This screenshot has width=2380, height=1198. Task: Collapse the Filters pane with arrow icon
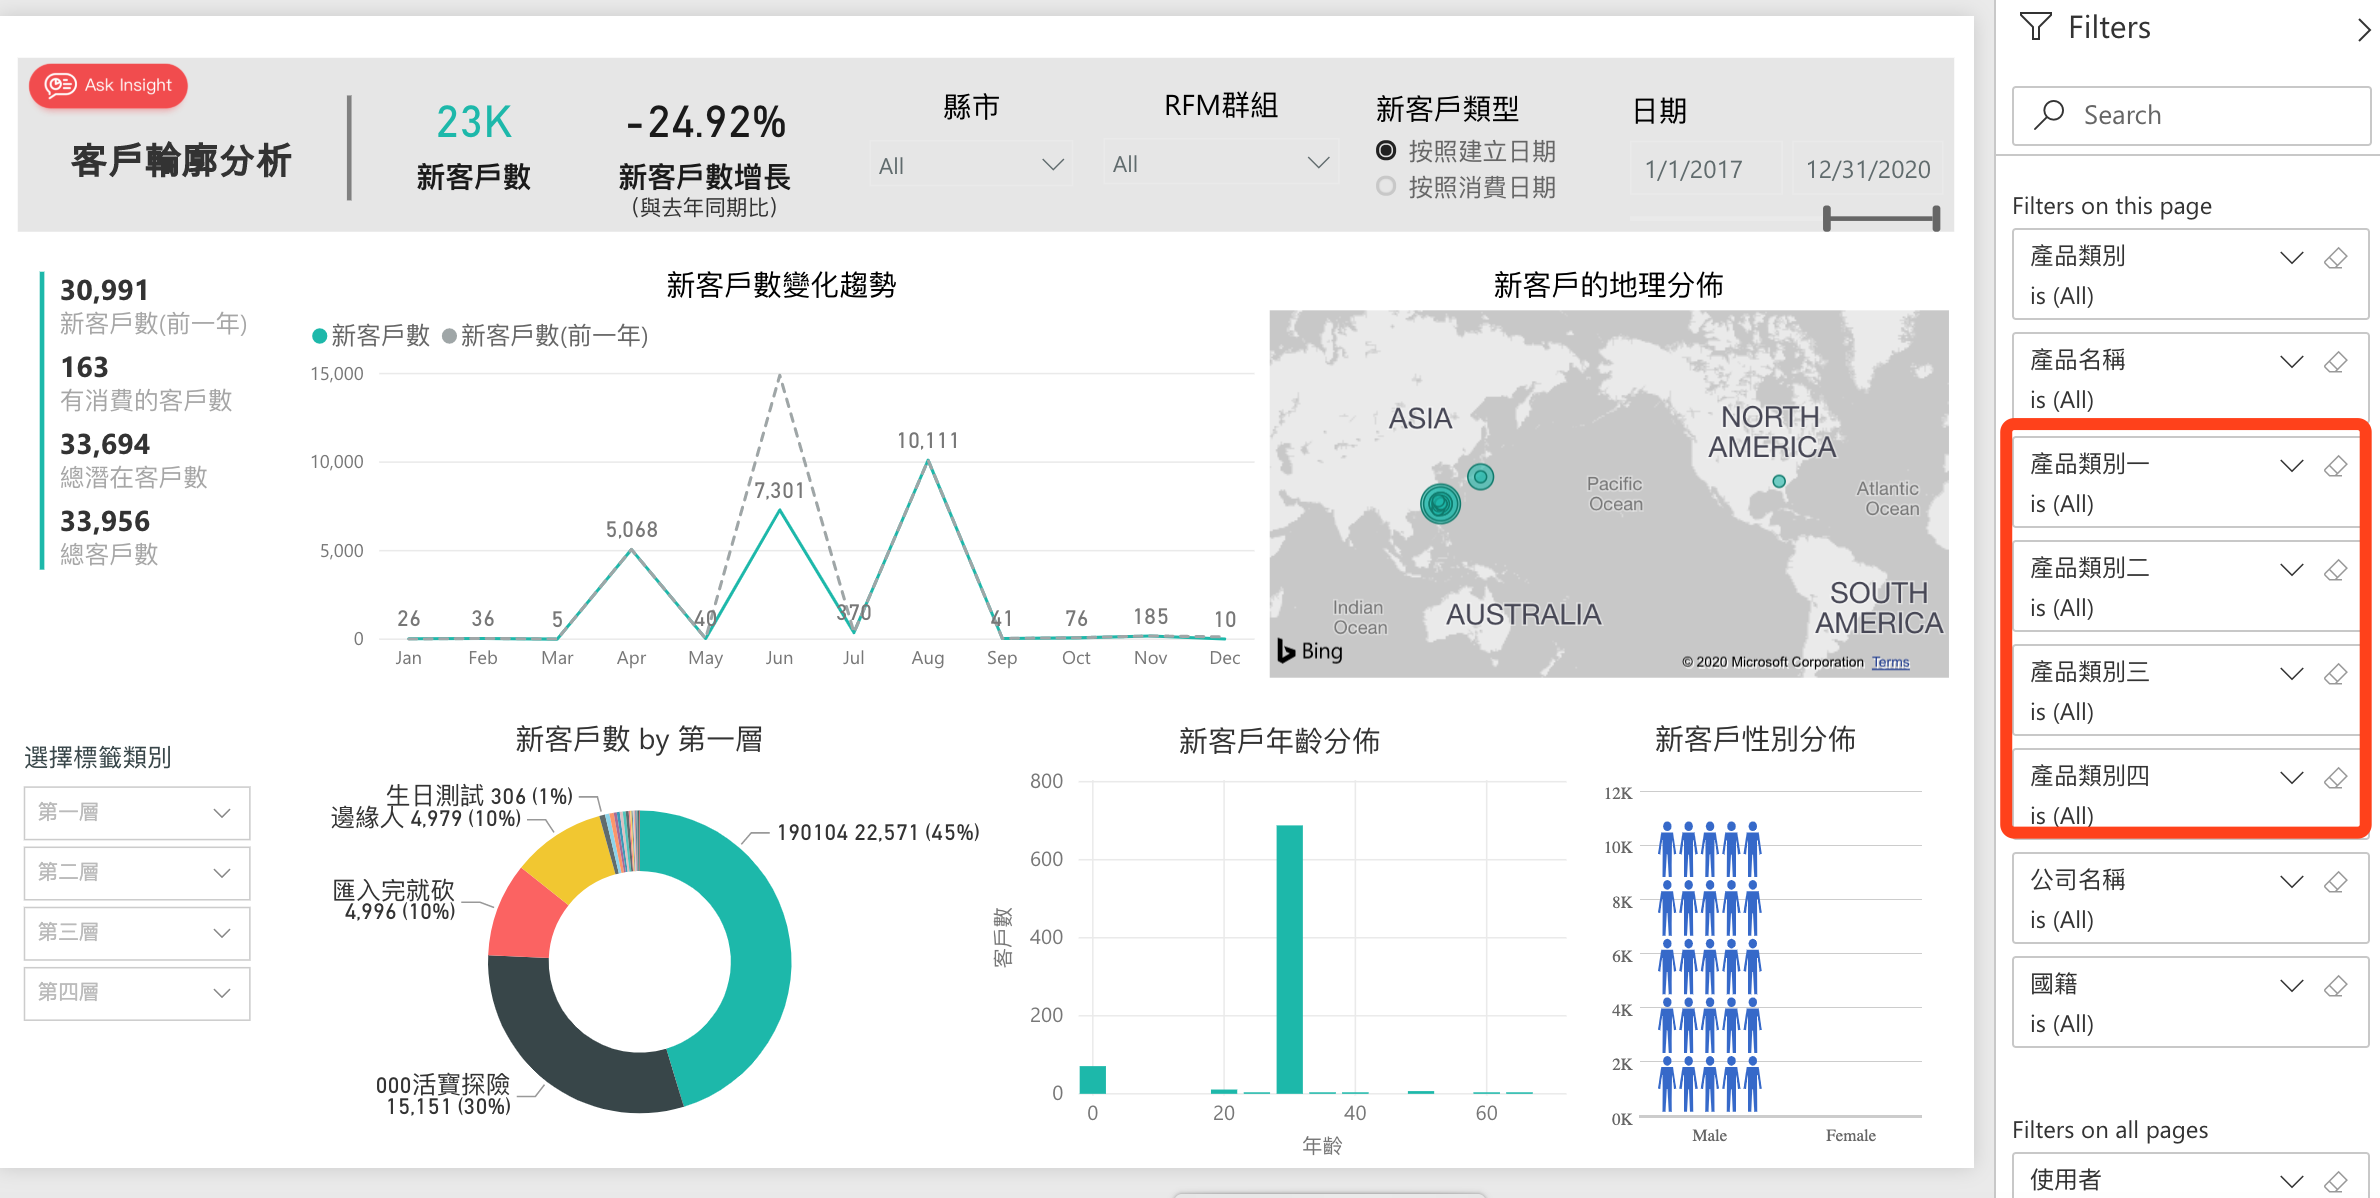click(x=2363, y=30)
